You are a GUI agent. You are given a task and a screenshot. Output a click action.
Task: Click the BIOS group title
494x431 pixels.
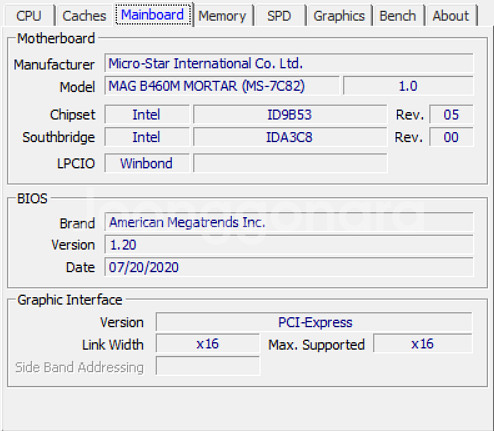click(32, 199)
